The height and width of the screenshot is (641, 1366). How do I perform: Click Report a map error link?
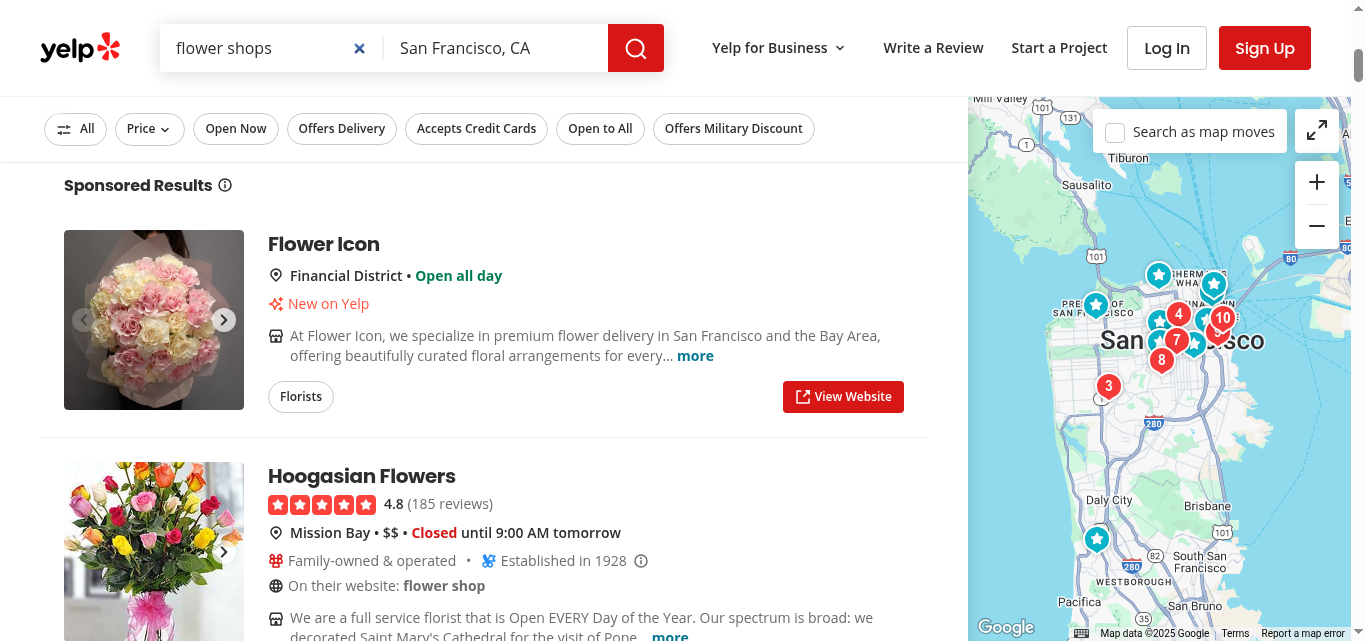coord(1303,633)
